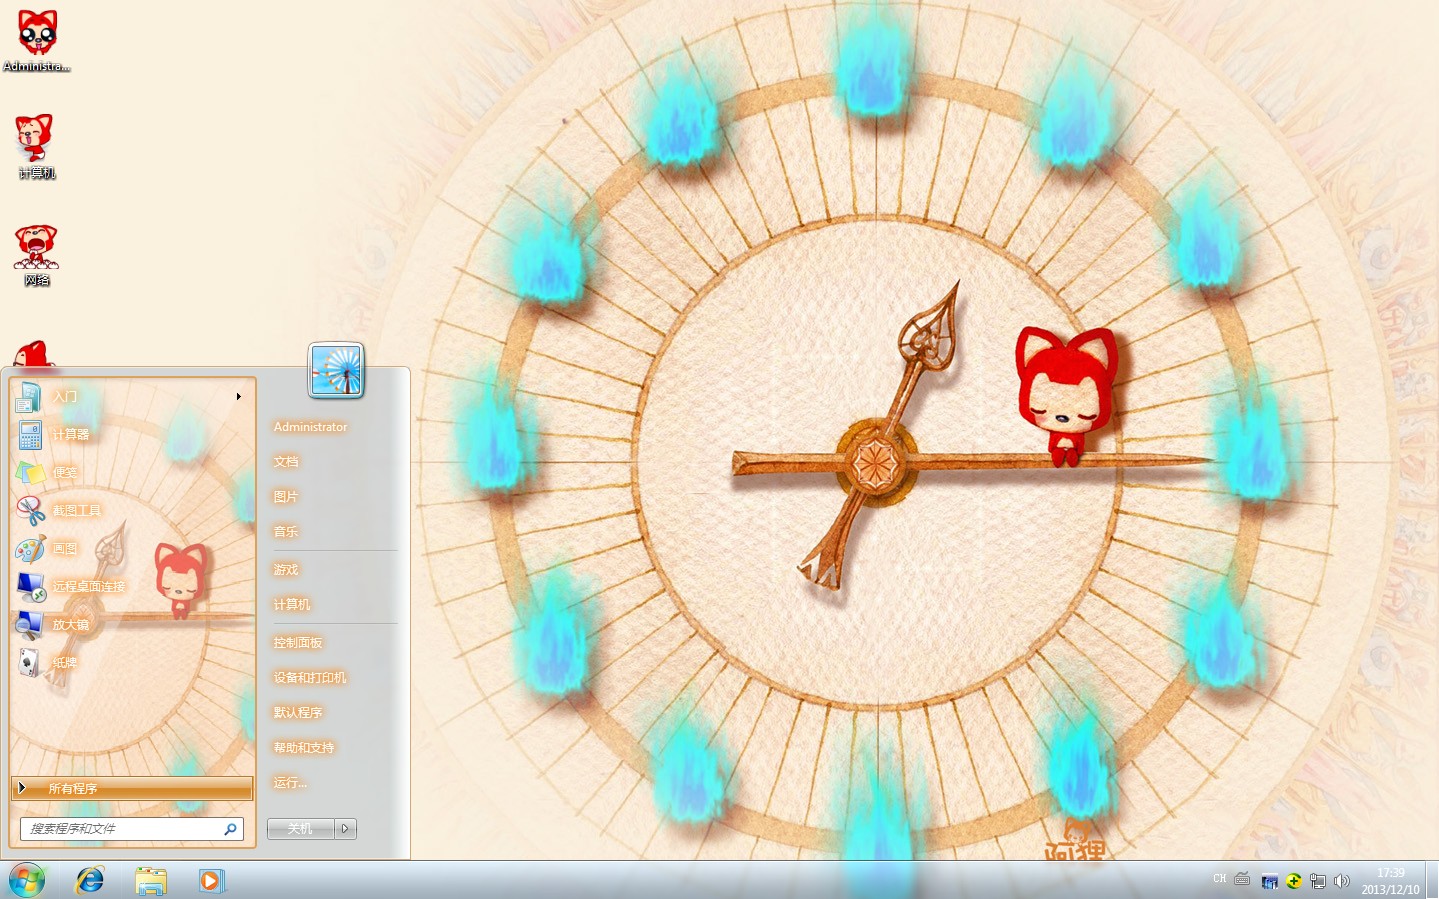
Task: Click the 关机 shutdown button
Action: 301,829
